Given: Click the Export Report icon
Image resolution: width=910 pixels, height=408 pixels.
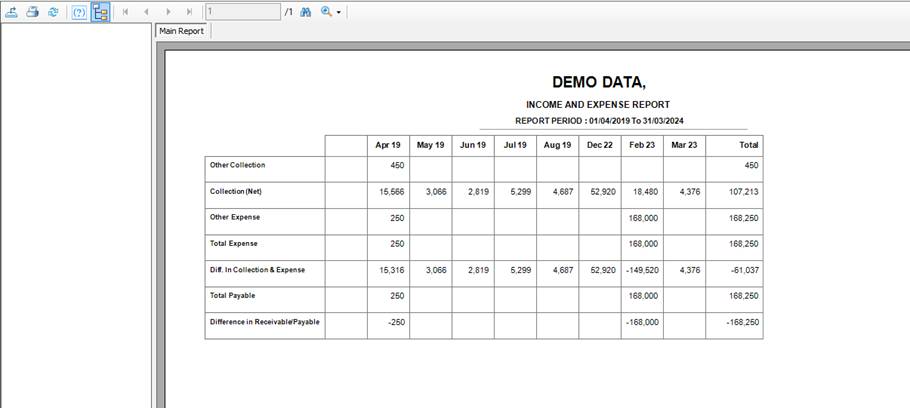Looking at the screenshot, I should click(12, 12).
